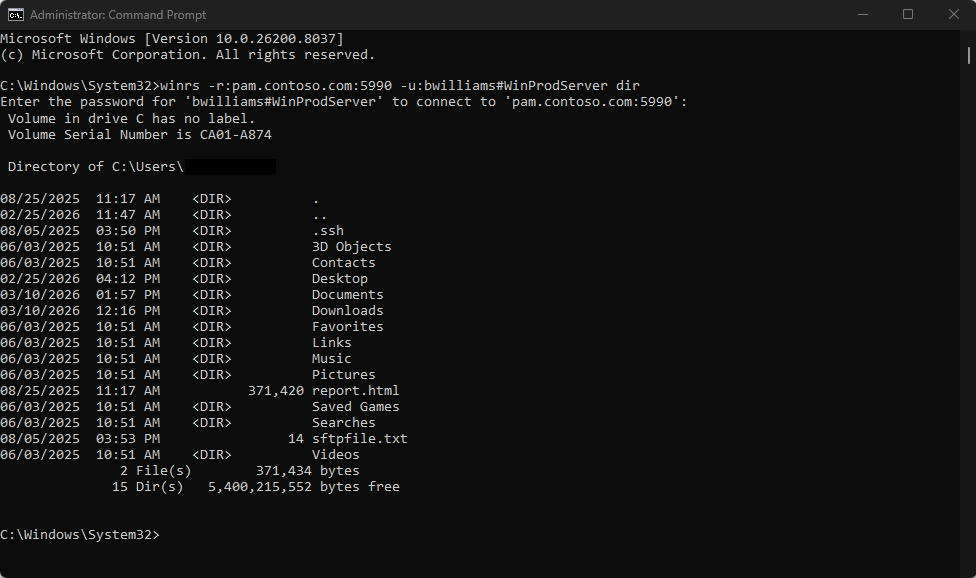Maximize the Command Prompt window
The height and width of the screenshot is (578, 976).
(x=908, y=14)
